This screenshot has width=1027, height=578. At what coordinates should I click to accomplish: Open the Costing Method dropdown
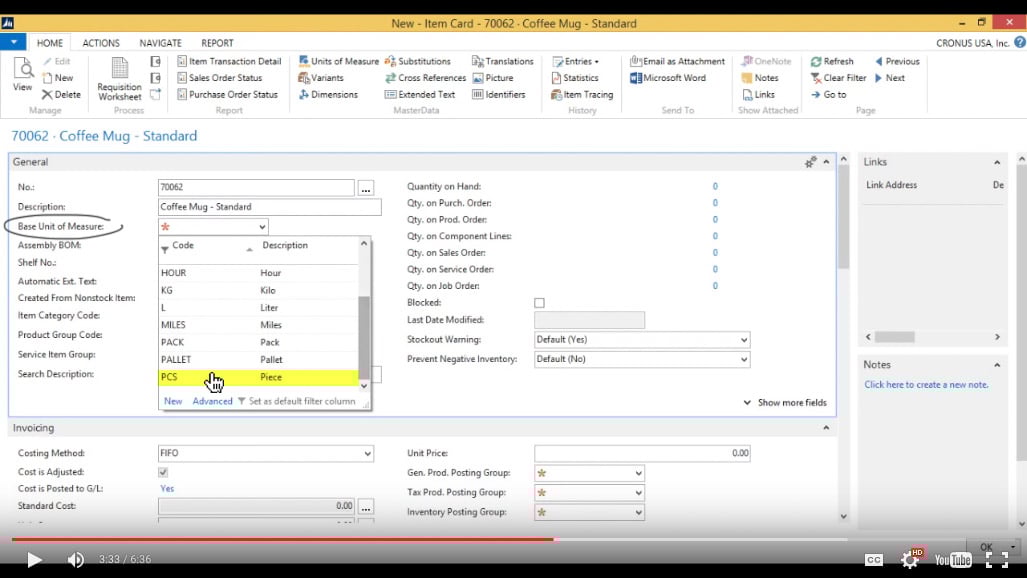(x=366, y=453)
